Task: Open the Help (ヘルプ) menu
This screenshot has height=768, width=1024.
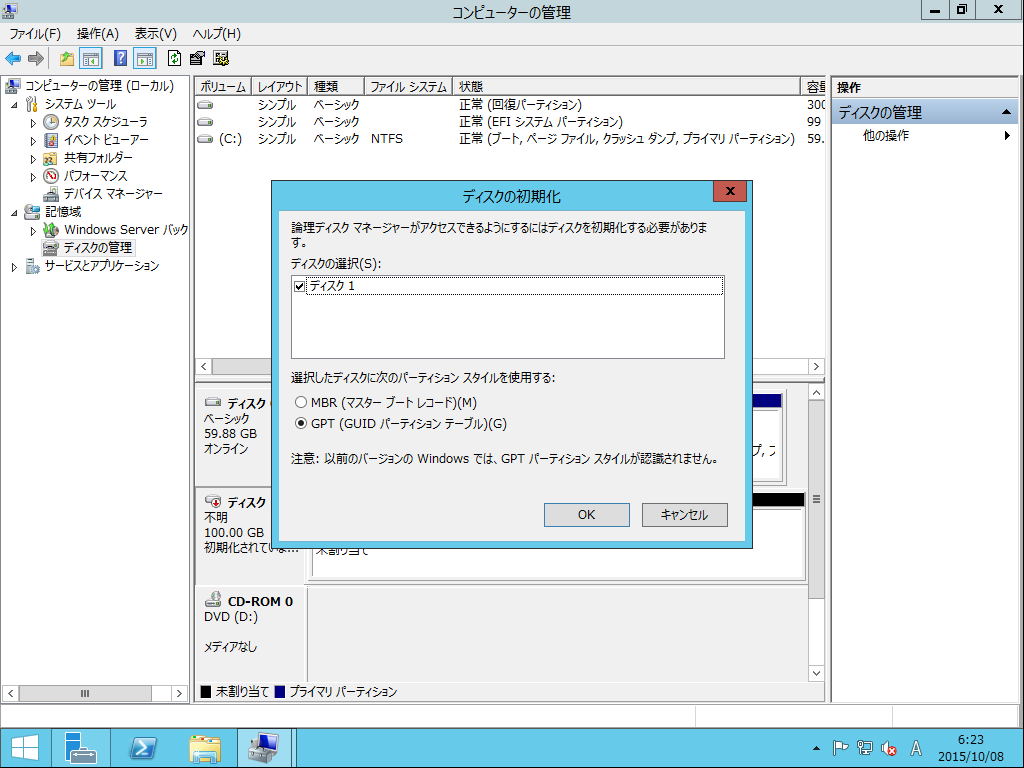Action: (216, 34)
